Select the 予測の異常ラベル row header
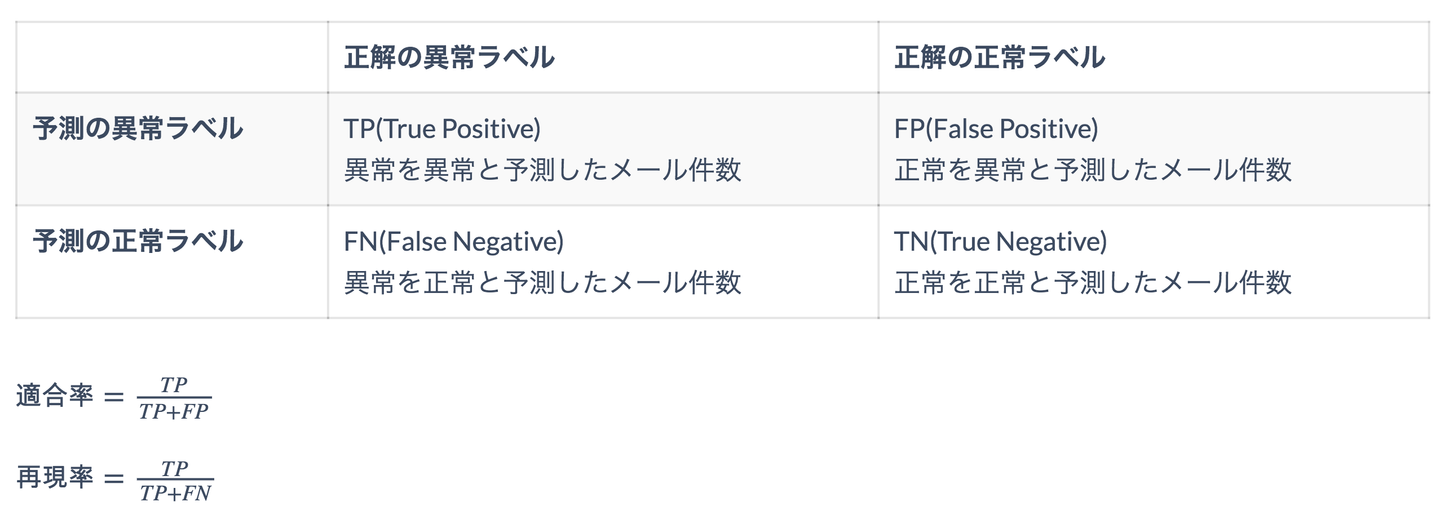 coord(138,129)
